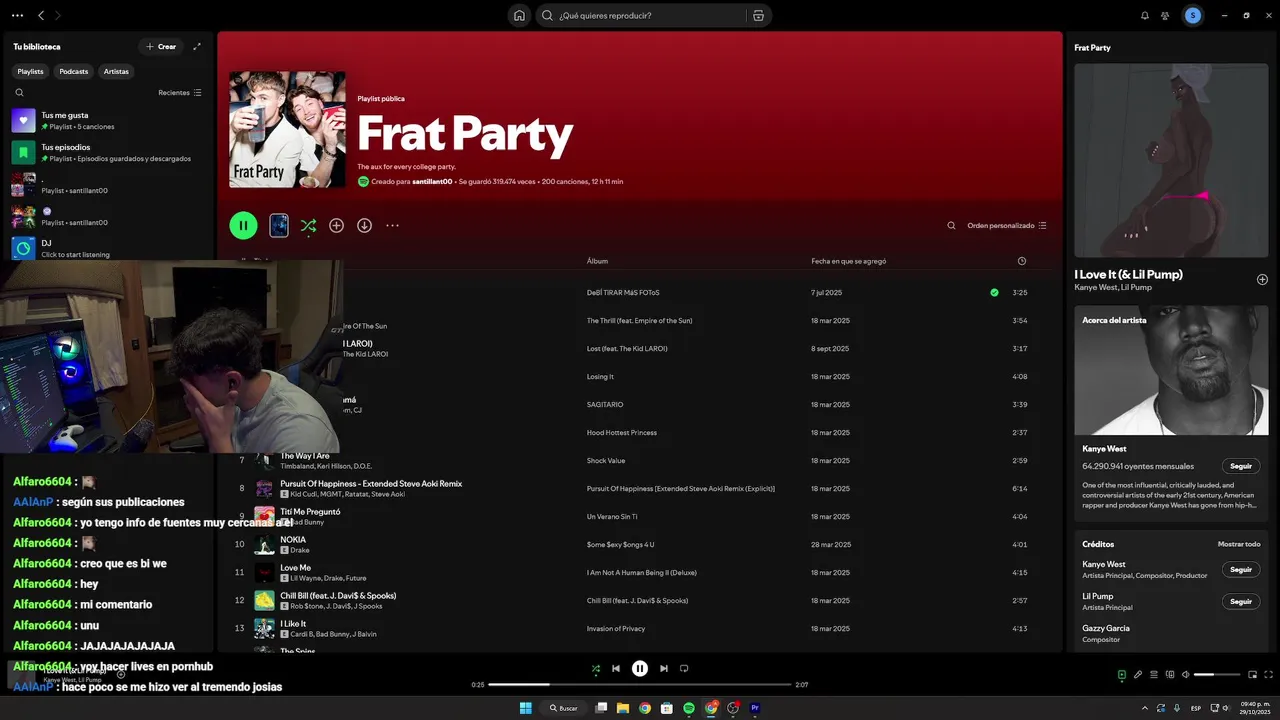
Task: Open Tus episodios in library
Action: [x=106, y=152]
